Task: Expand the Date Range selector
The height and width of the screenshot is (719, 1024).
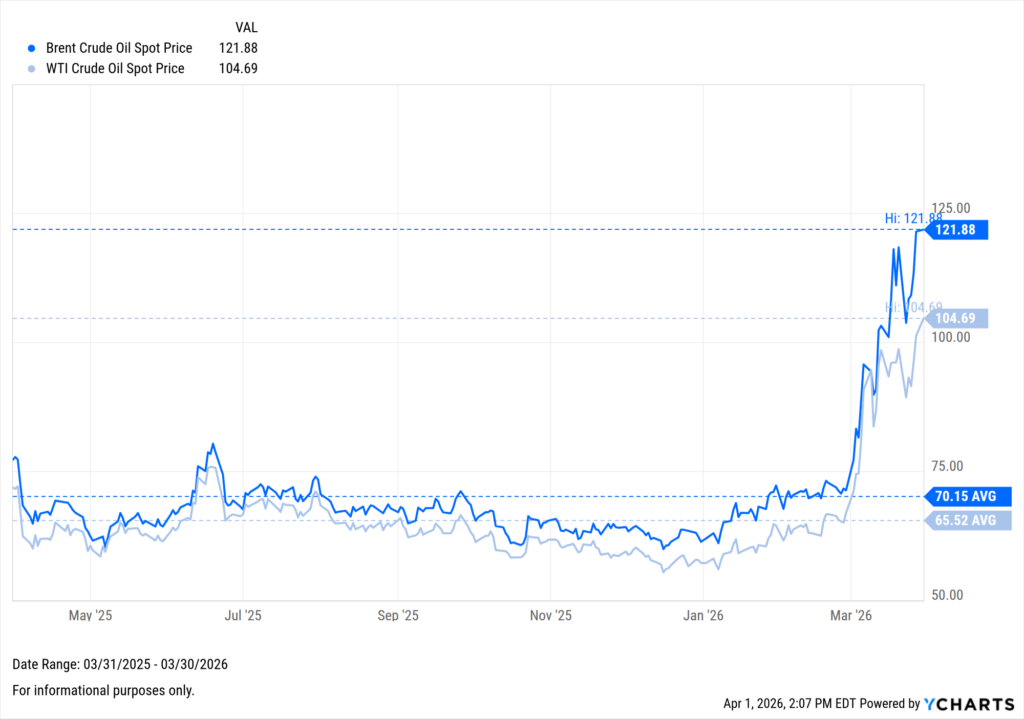Action: coord(119,664)
